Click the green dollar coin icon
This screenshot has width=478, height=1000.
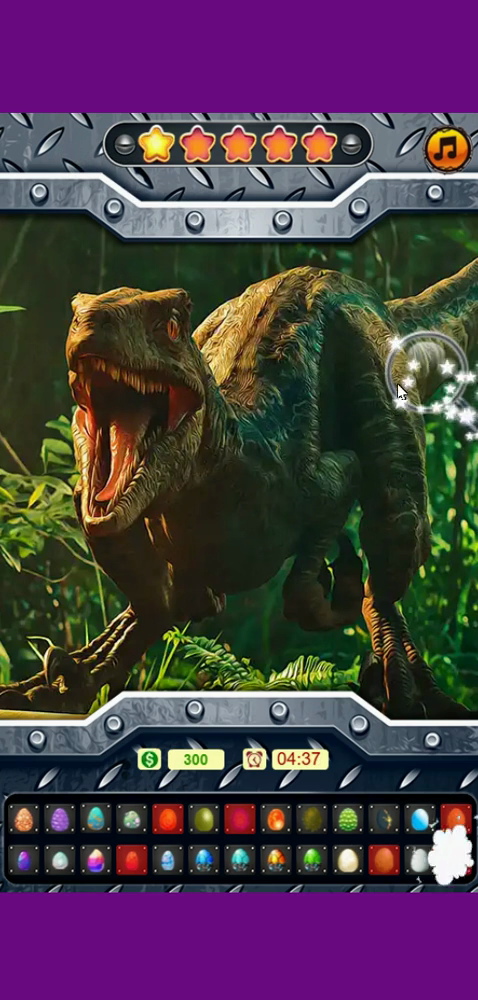pyautogui.click(x=149, y=759)
